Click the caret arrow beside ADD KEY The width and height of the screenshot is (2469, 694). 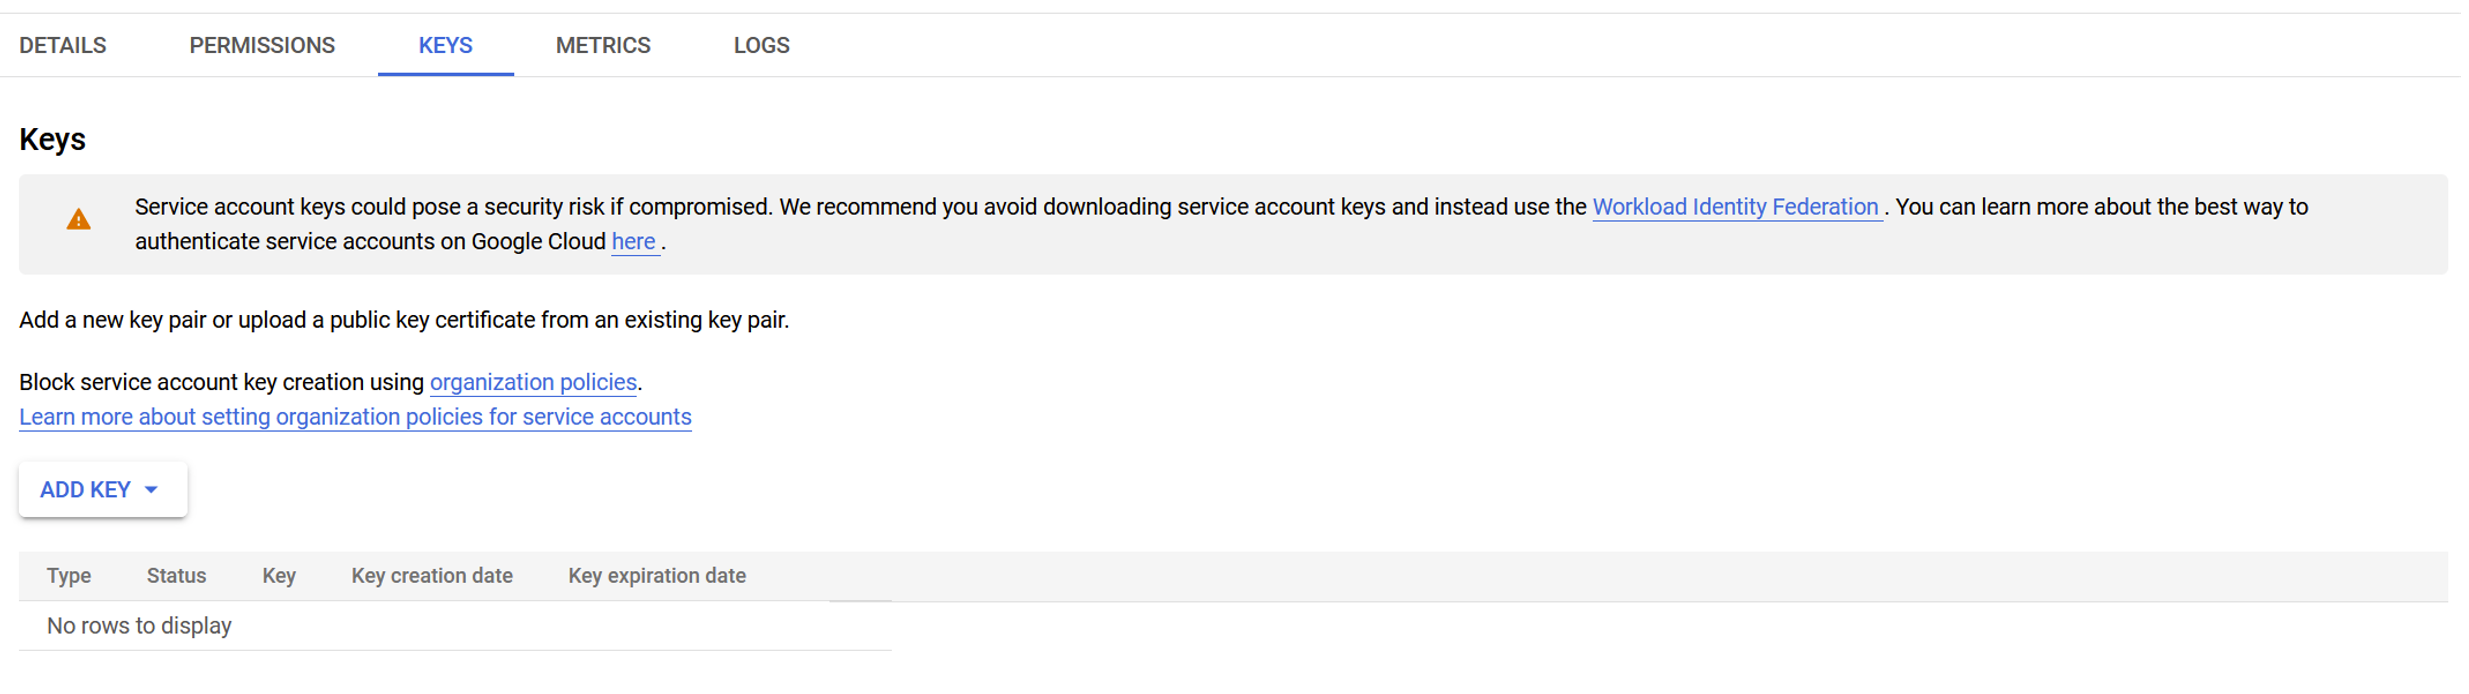[x=152, y=490]
